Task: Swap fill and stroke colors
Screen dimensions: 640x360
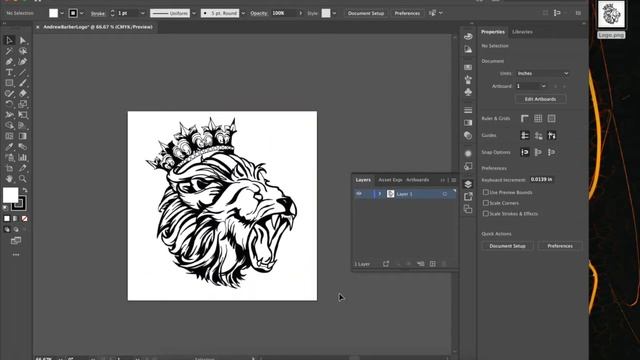Action: 25,190
